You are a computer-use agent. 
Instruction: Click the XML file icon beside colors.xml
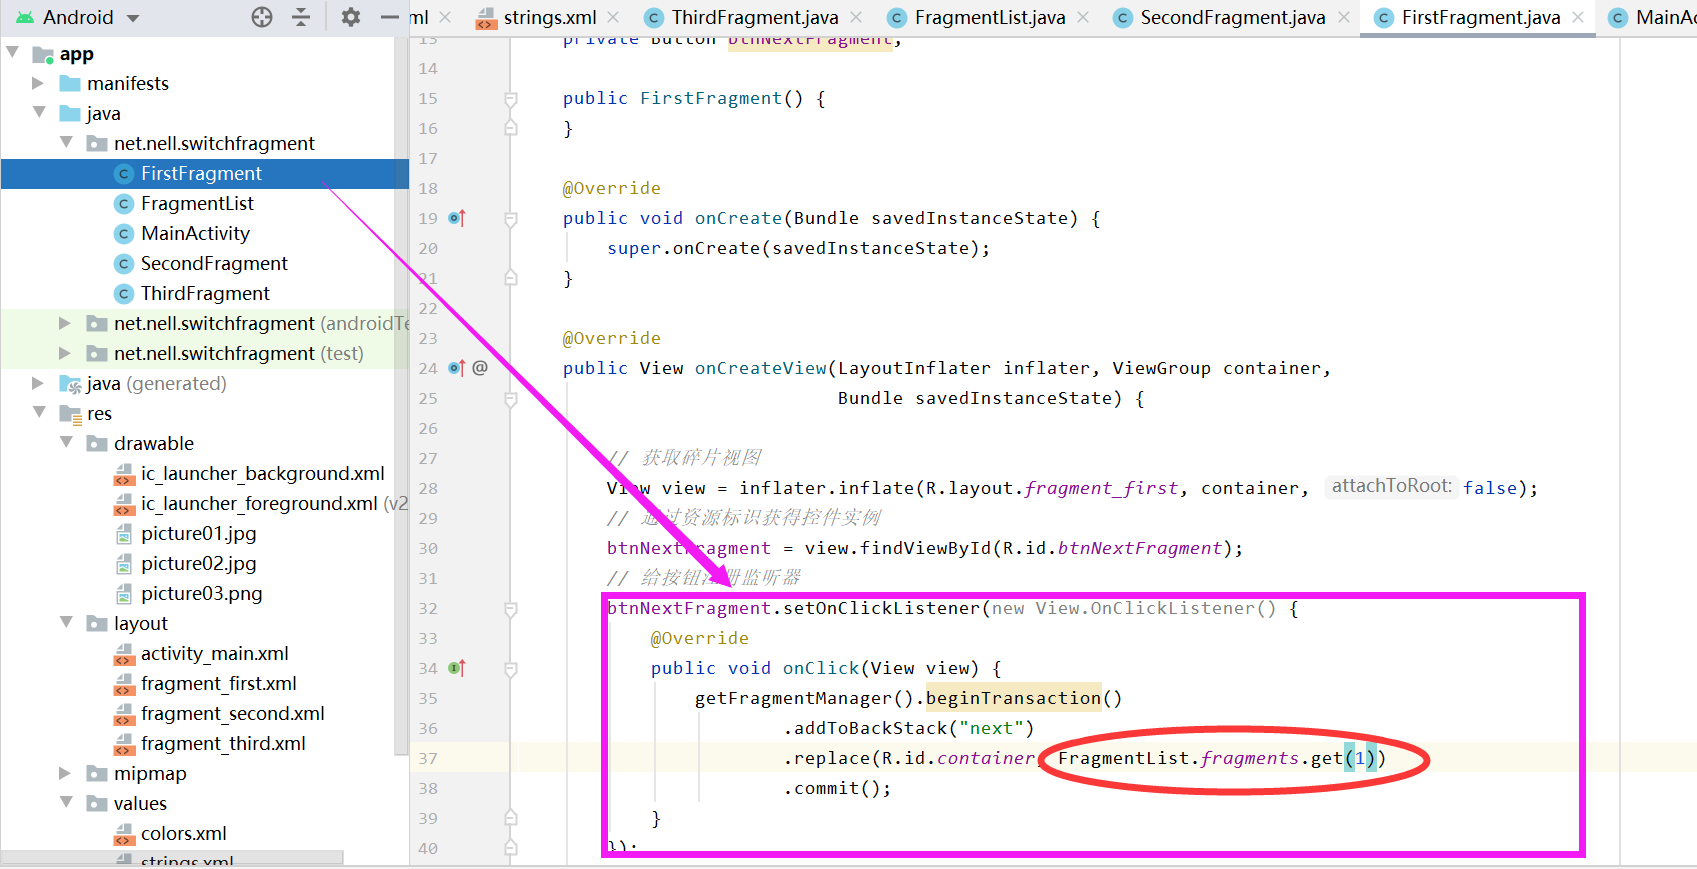point(124,834)
